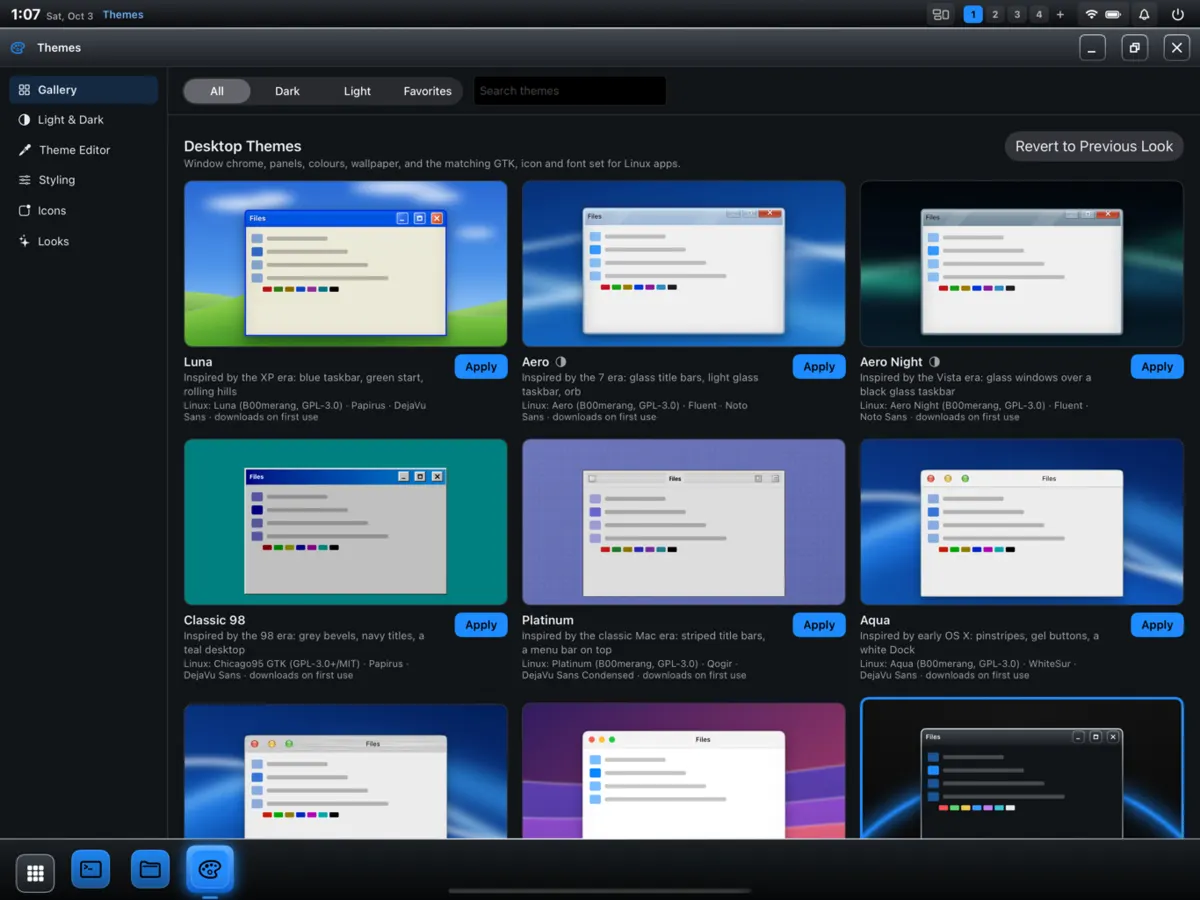Select the Aero theme preview thumbnail
1200x900 pixels.
(684, 264)
